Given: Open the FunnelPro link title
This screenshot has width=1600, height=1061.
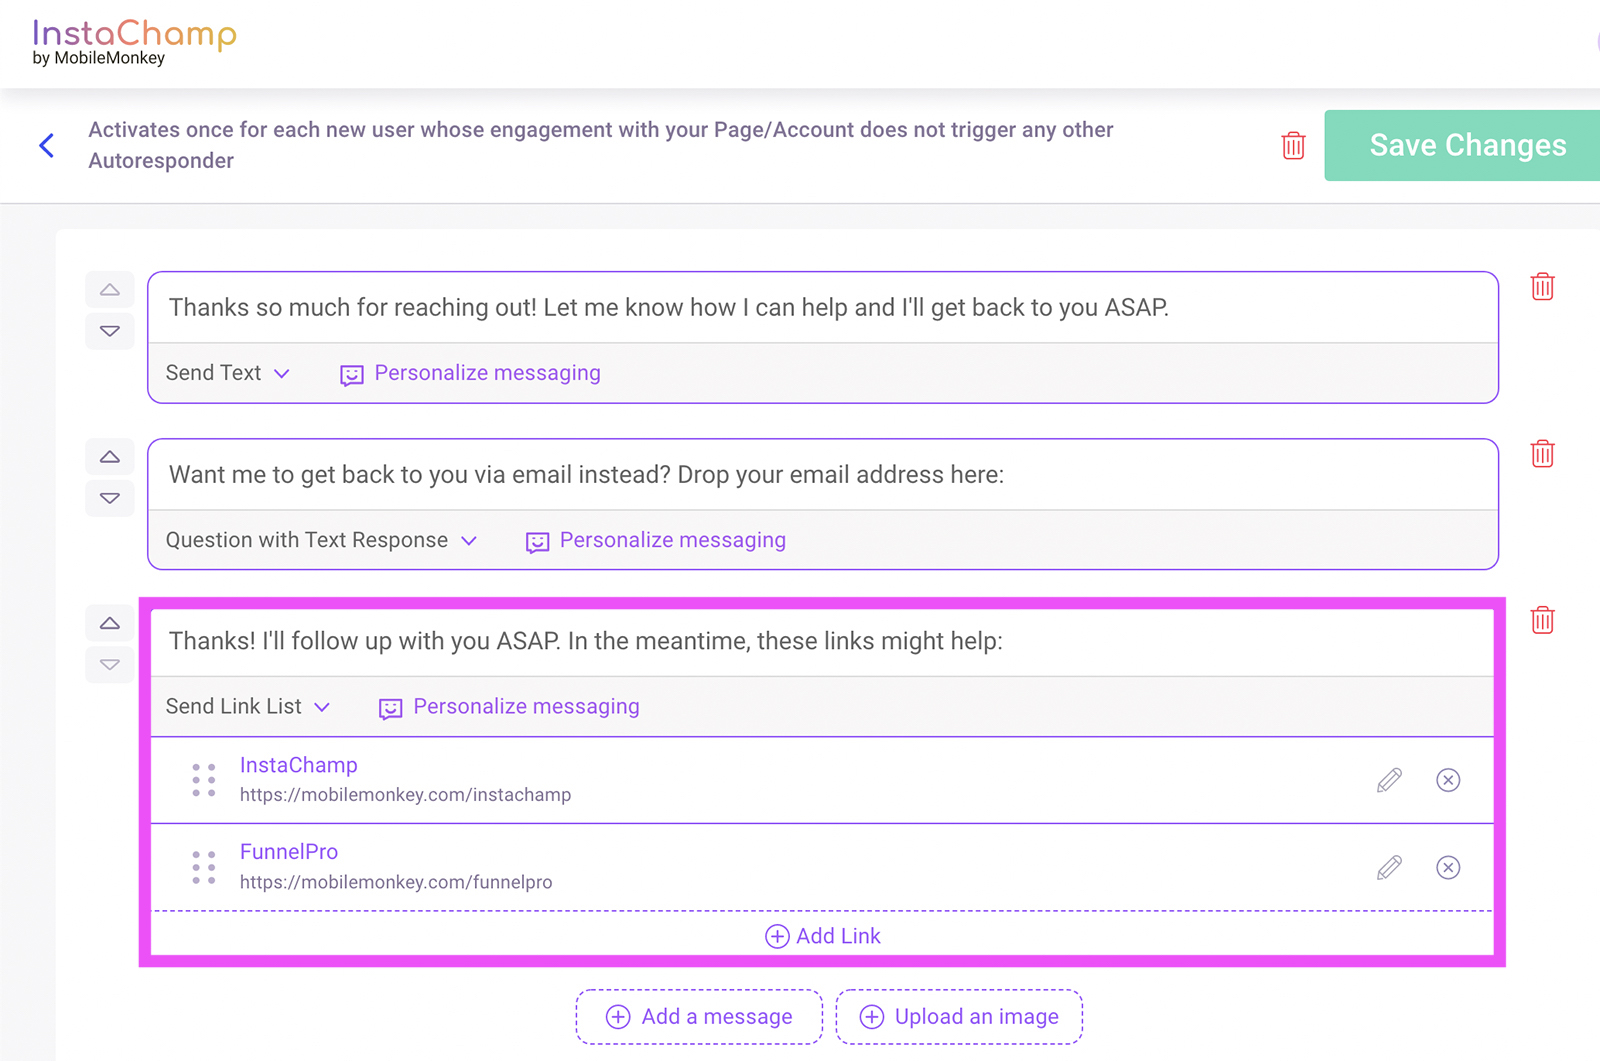Looking at the screenshot, I should click(x=289, y=852).
